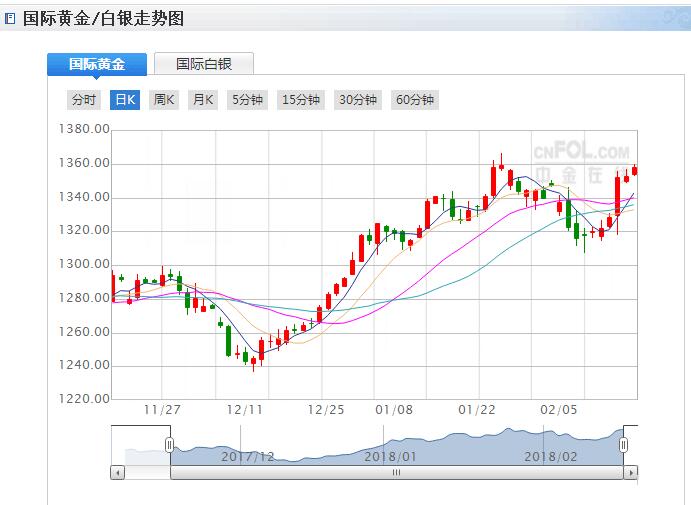691x505 pixels.
Task: Switch to the 国际黄金 tab
Action: (97, 64)
